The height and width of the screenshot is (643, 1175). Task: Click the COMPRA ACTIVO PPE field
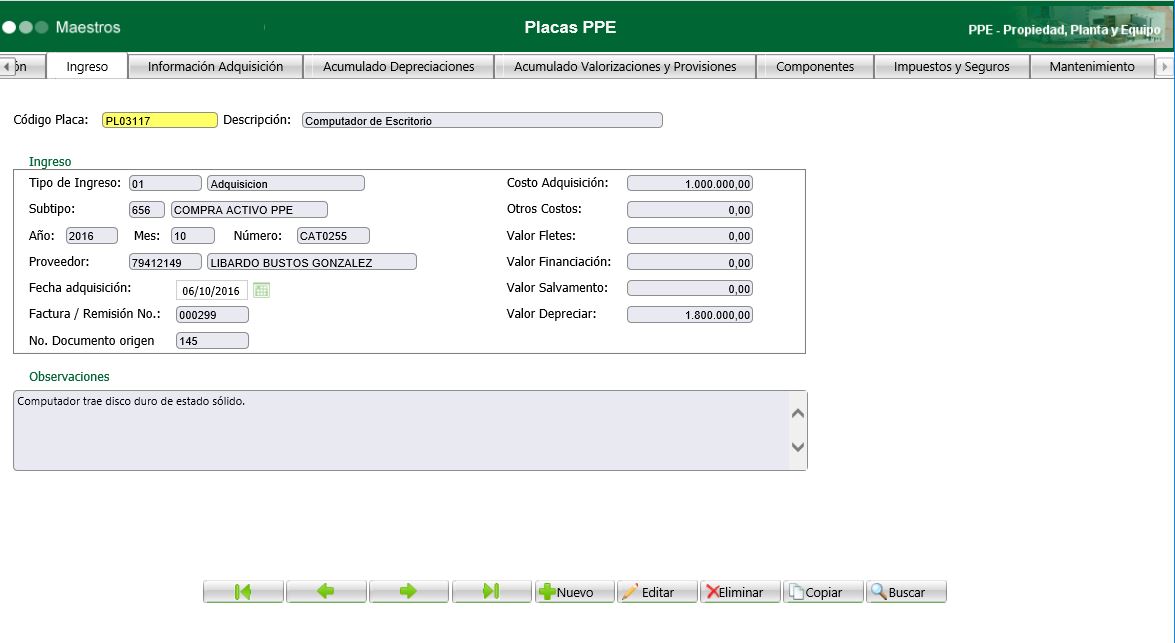pos(249,209)
